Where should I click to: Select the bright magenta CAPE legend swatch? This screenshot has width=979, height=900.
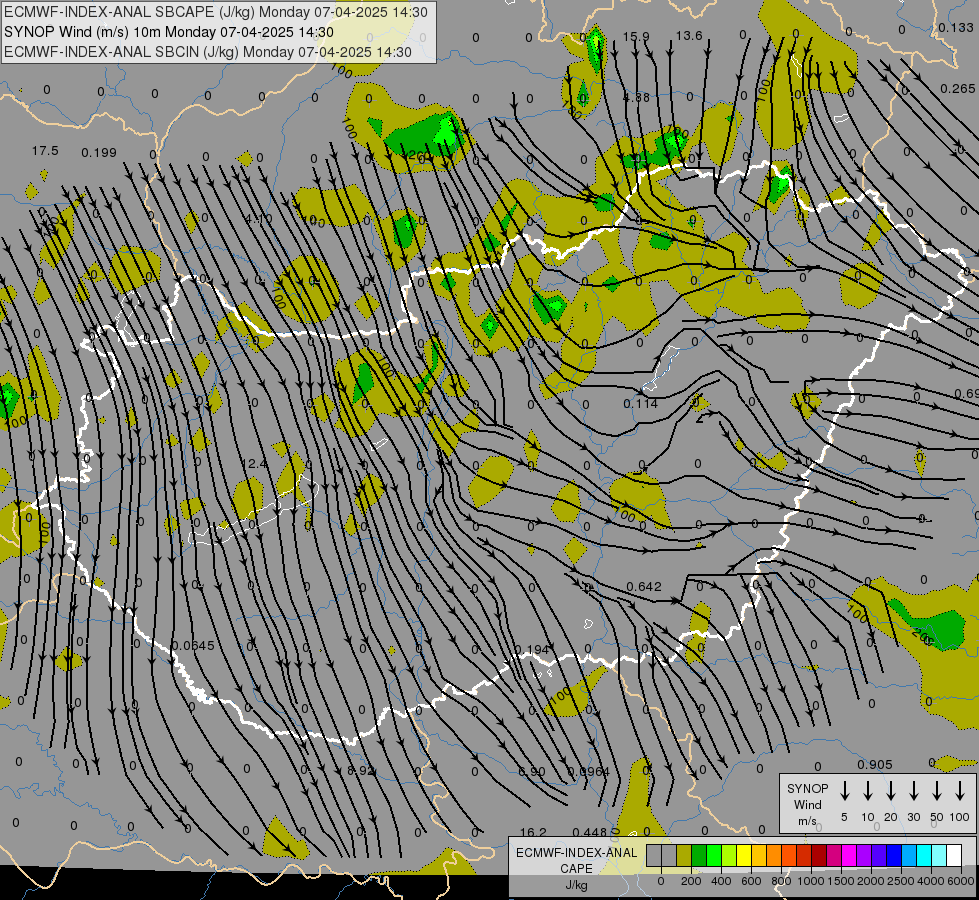coord(849,856)
